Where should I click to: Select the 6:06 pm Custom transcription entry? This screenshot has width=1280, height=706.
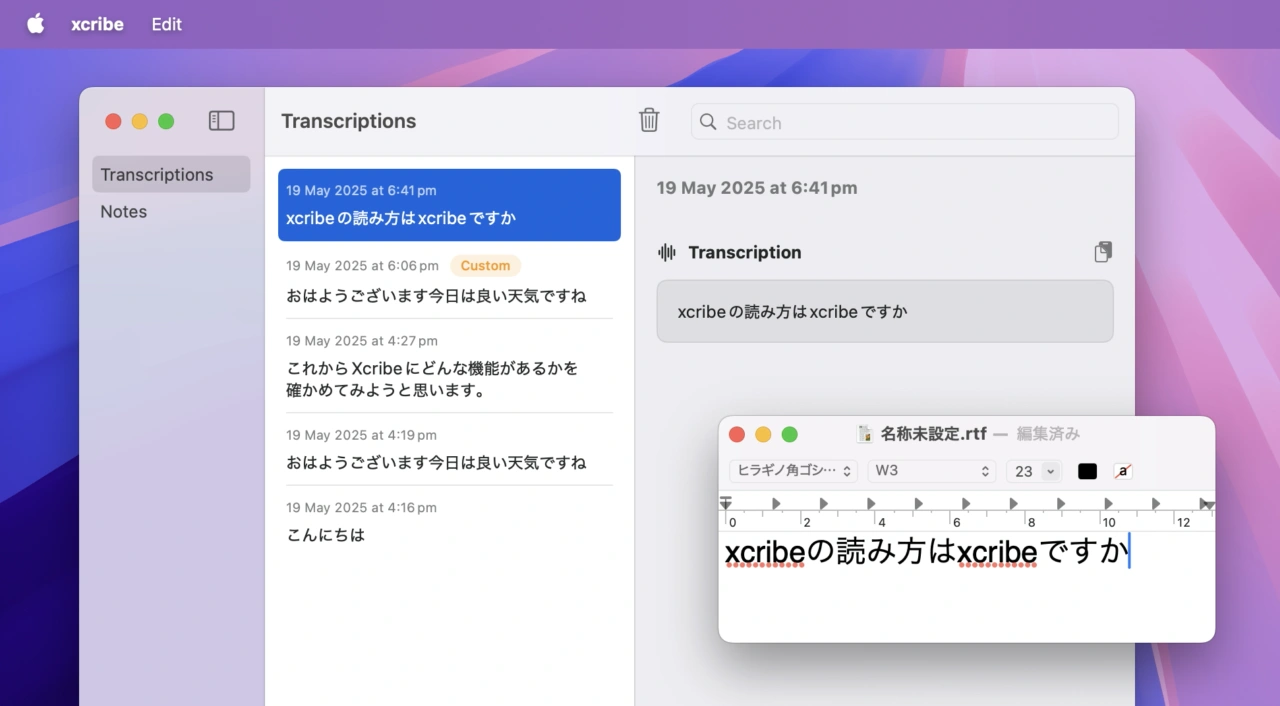[448, 281]
